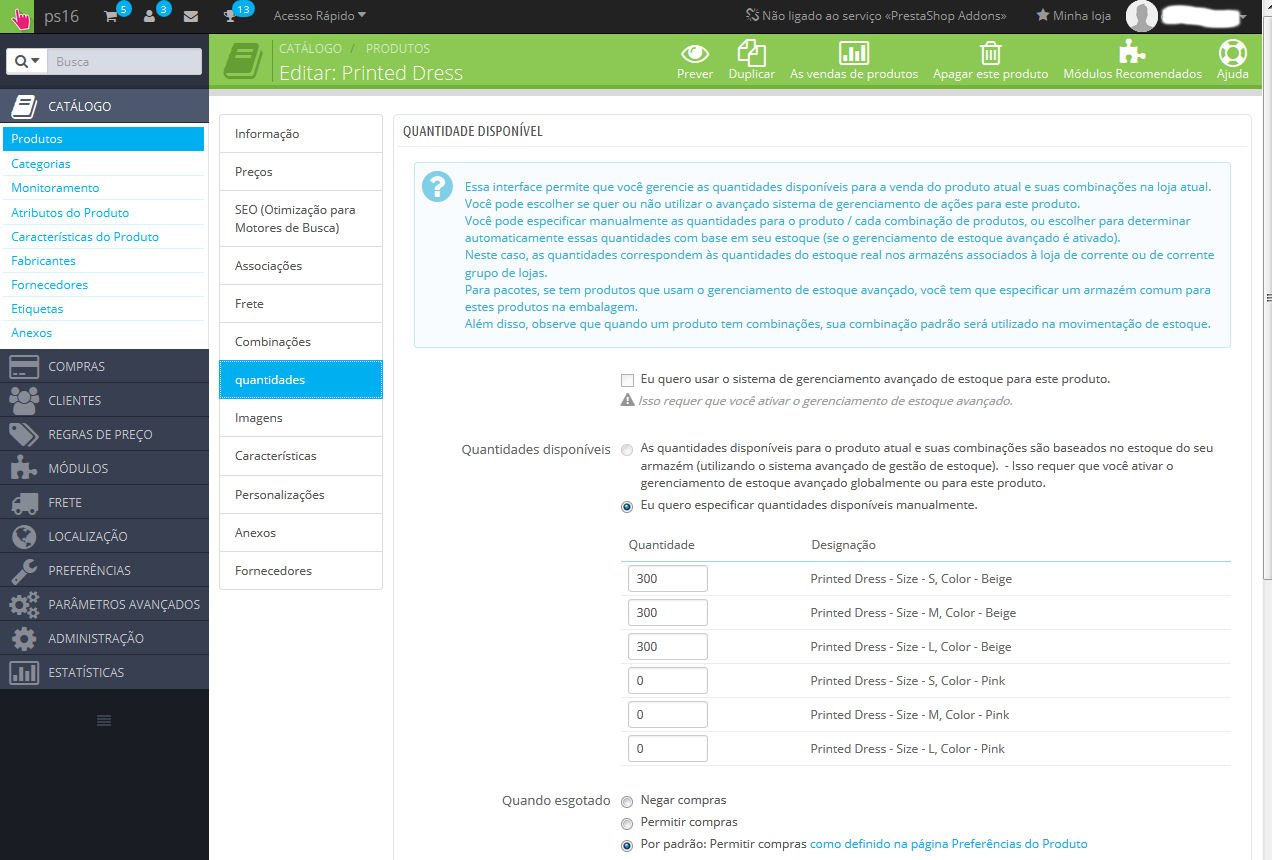Edit quantity for Size M Beige
Screen dimensions: 1272x860
668,613
